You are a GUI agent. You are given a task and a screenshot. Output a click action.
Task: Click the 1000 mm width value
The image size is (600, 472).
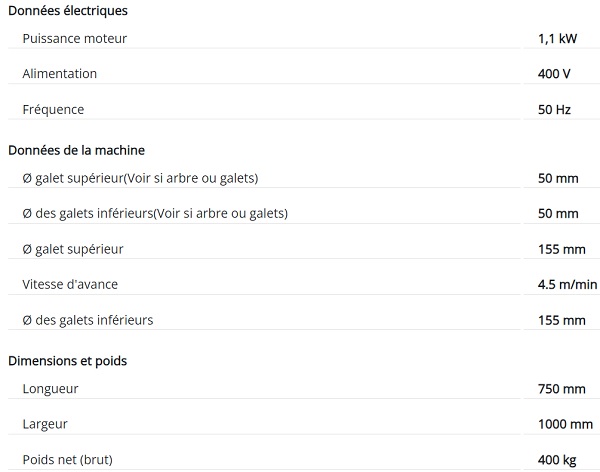click(565, 424)
